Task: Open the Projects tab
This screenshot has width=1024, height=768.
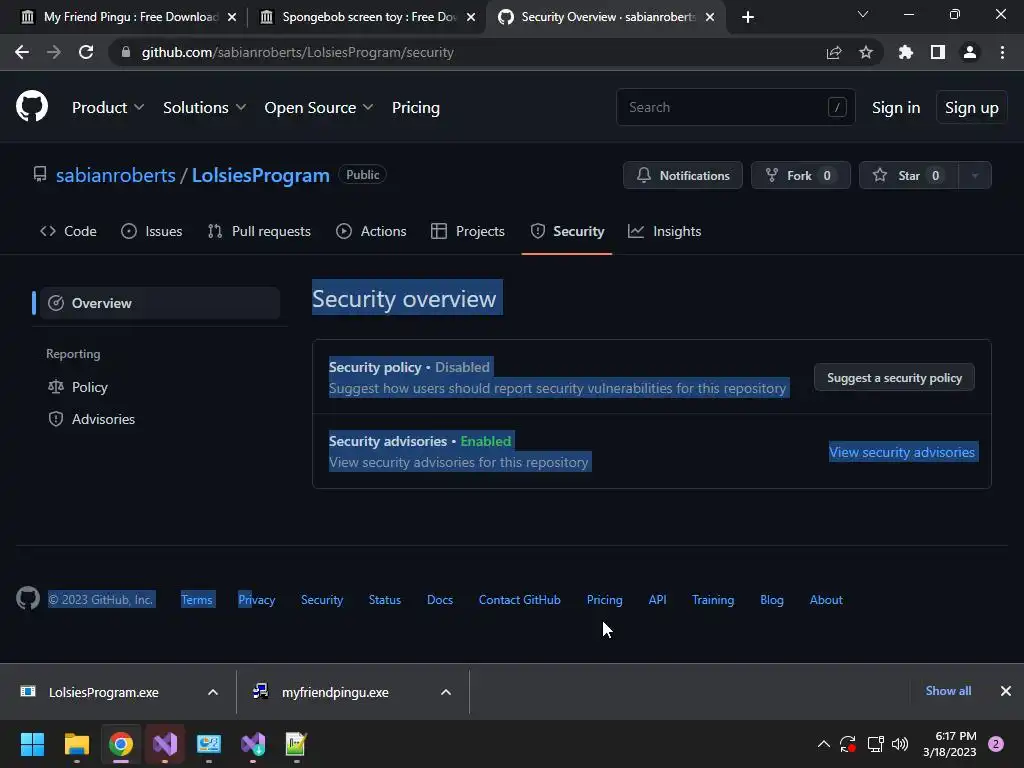Action: (468, 231)
